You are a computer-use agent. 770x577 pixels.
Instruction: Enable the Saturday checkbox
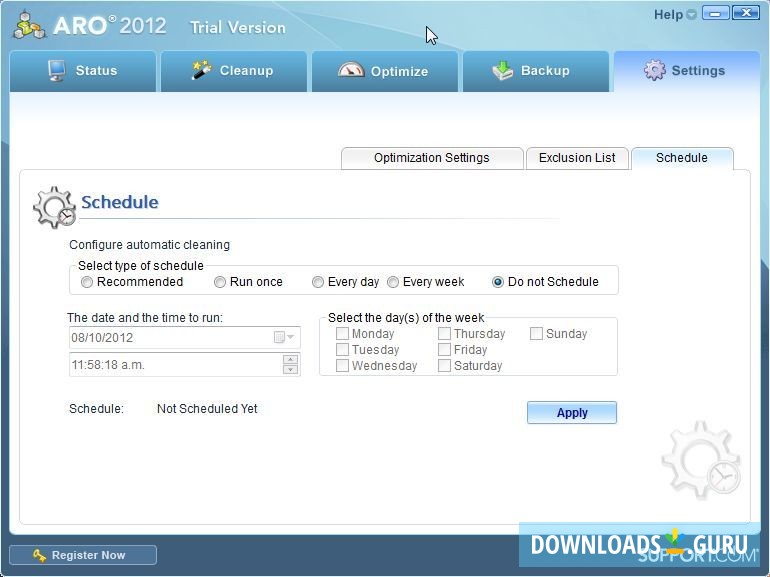click(444, 366)
